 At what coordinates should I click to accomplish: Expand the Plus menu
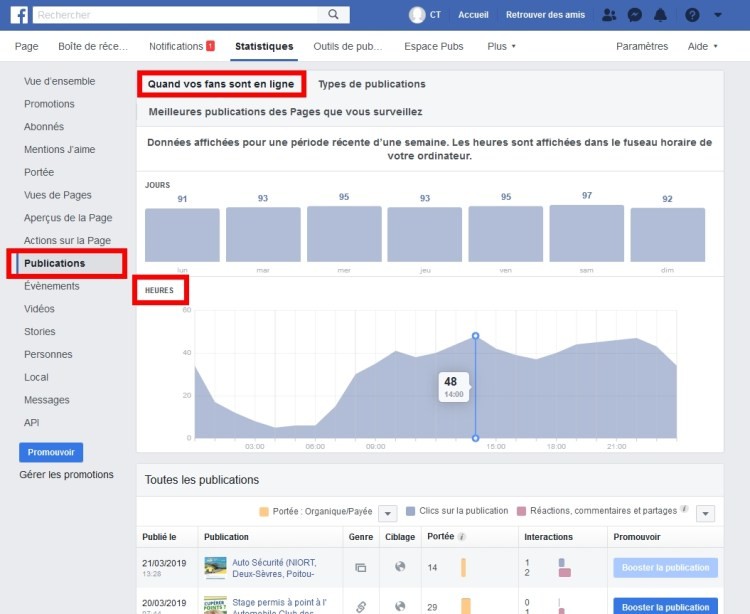[501, 46]
